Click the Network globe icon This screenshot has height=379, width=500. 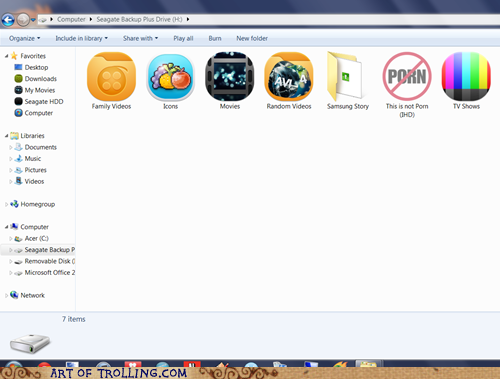click(x=14, y=295)
